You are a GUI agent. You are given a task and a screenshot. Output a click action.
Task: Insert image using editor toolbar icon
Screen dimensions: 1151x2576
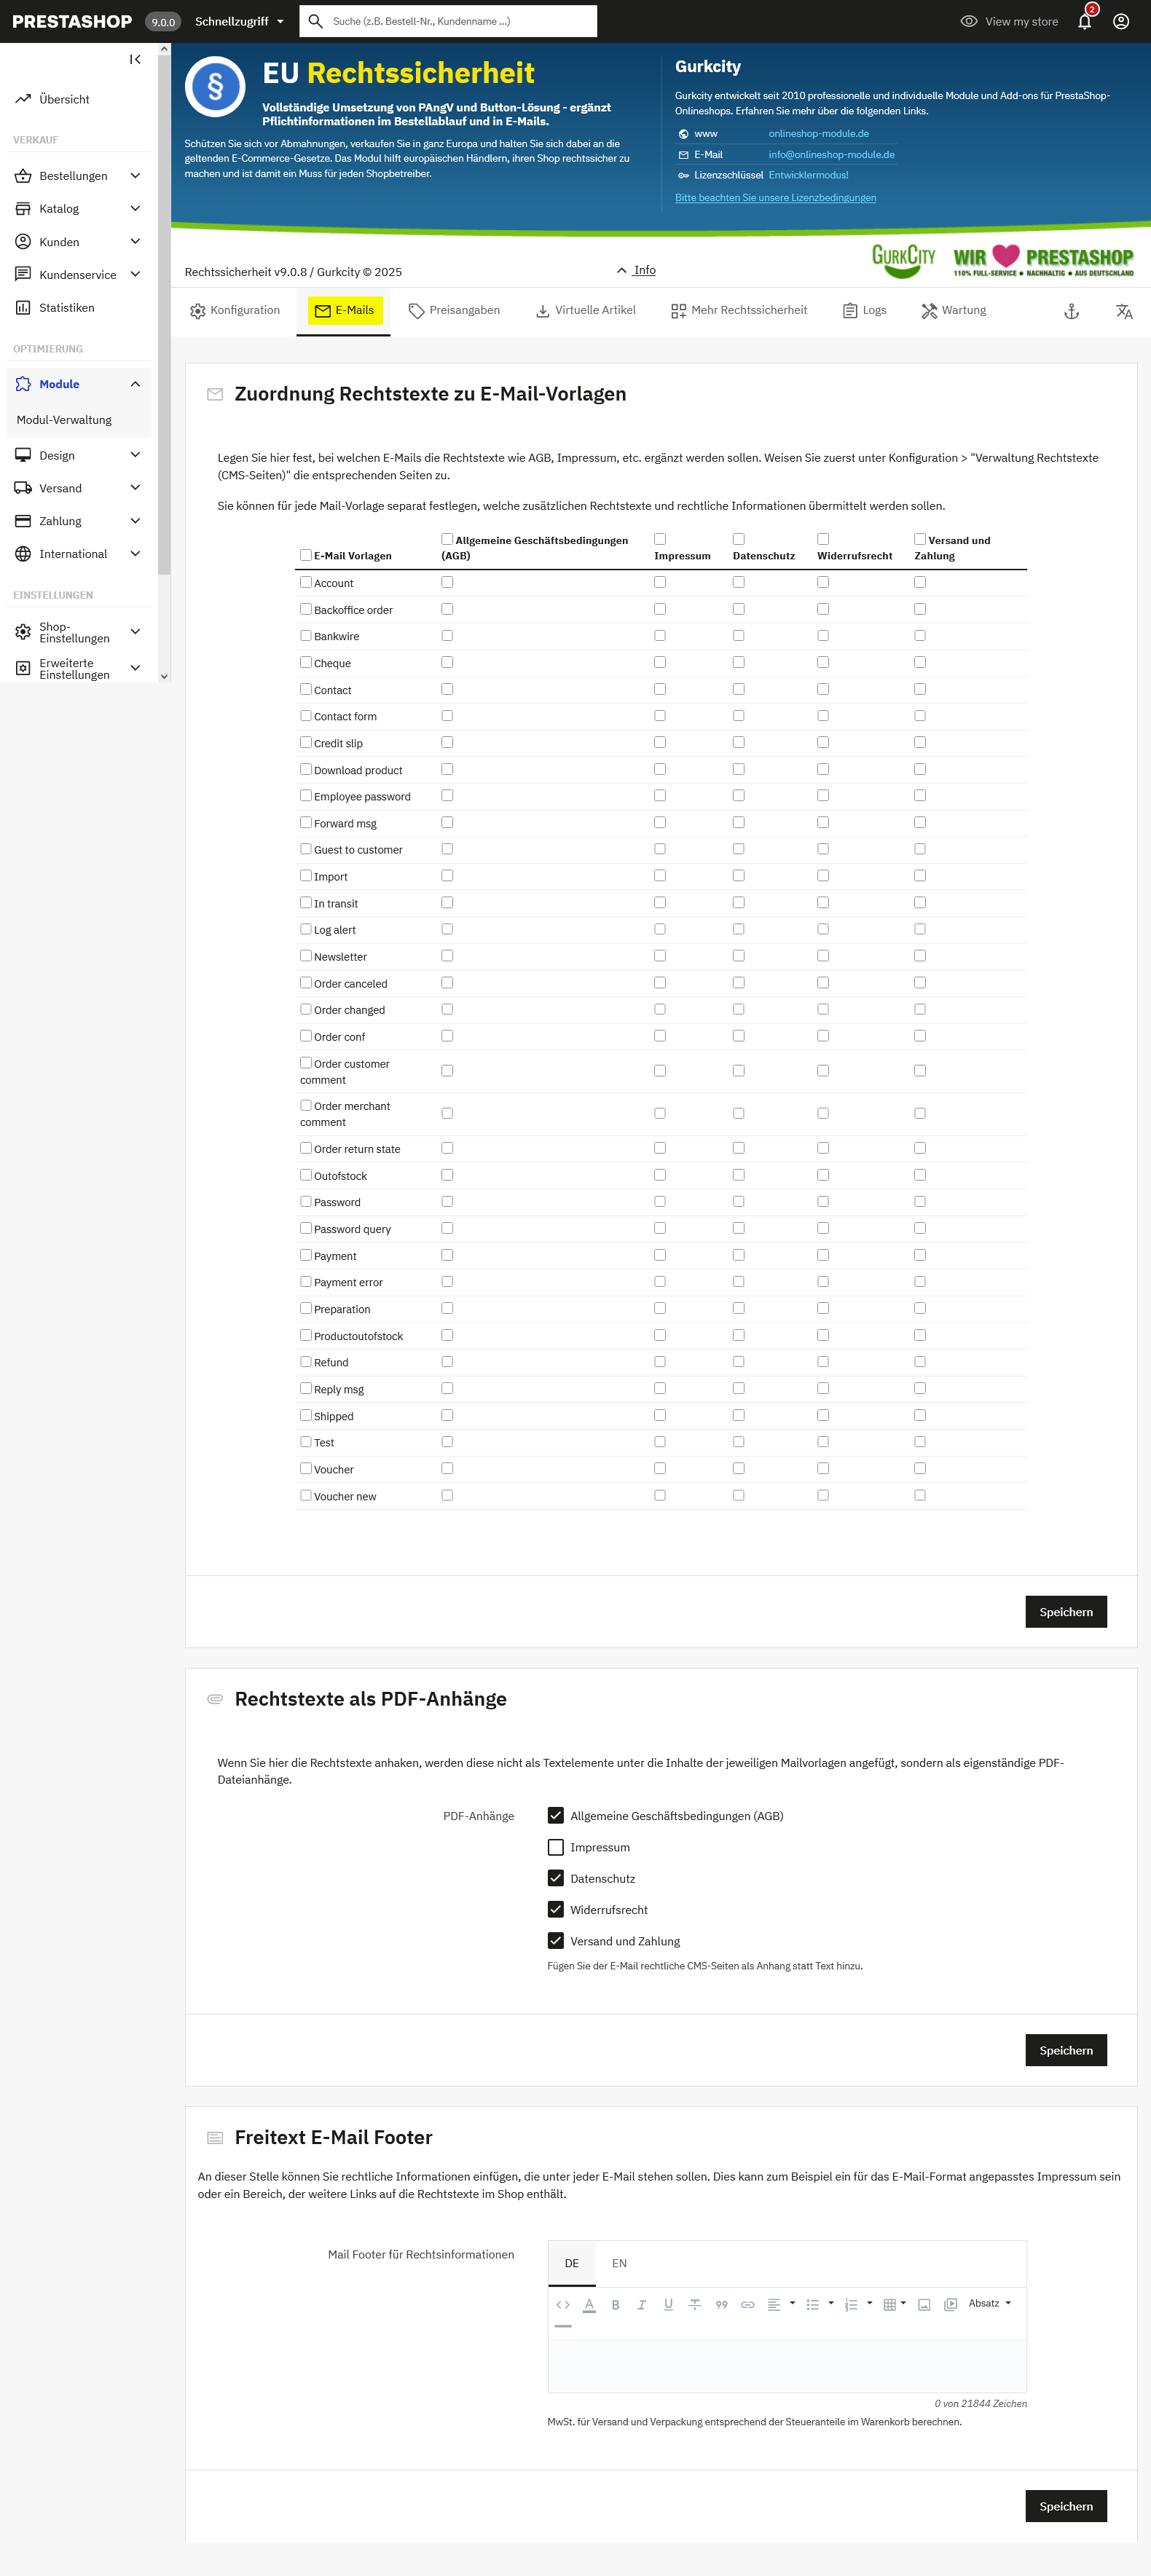(x=924, y=2305)
